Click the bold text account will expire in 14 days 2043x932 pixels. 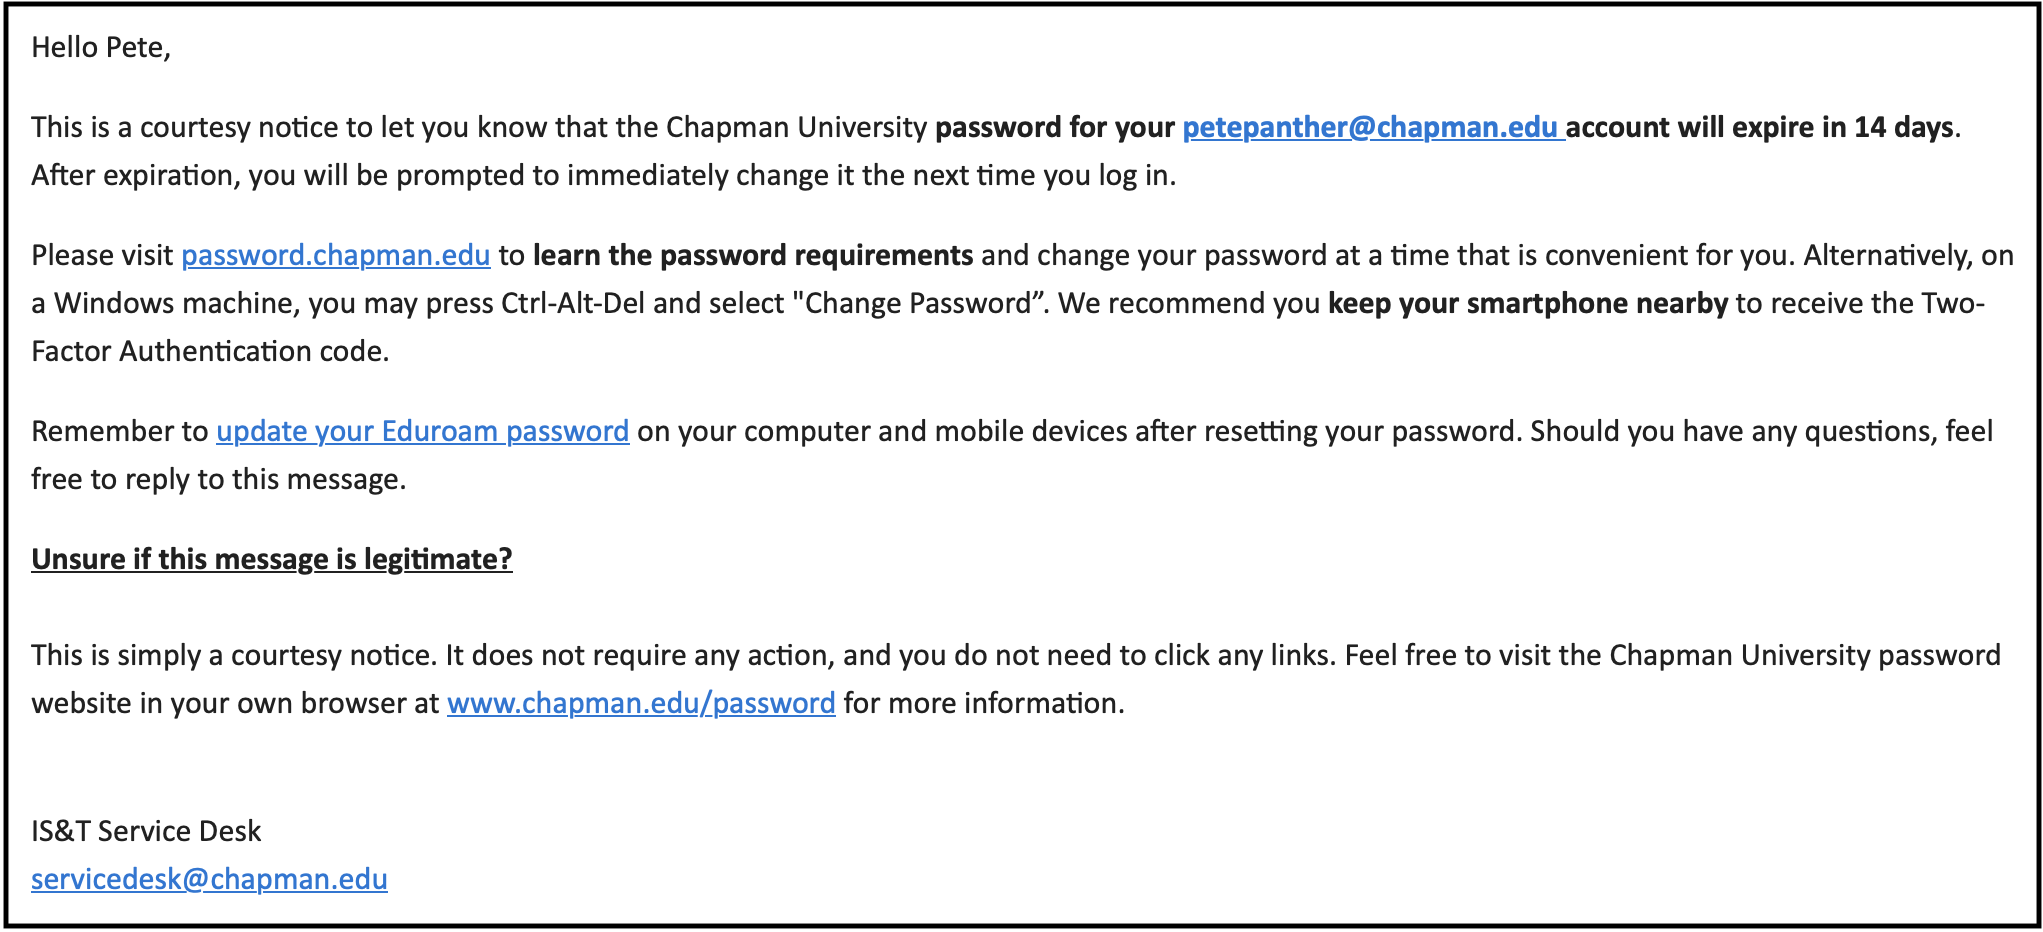click(x=1759, y=128)
